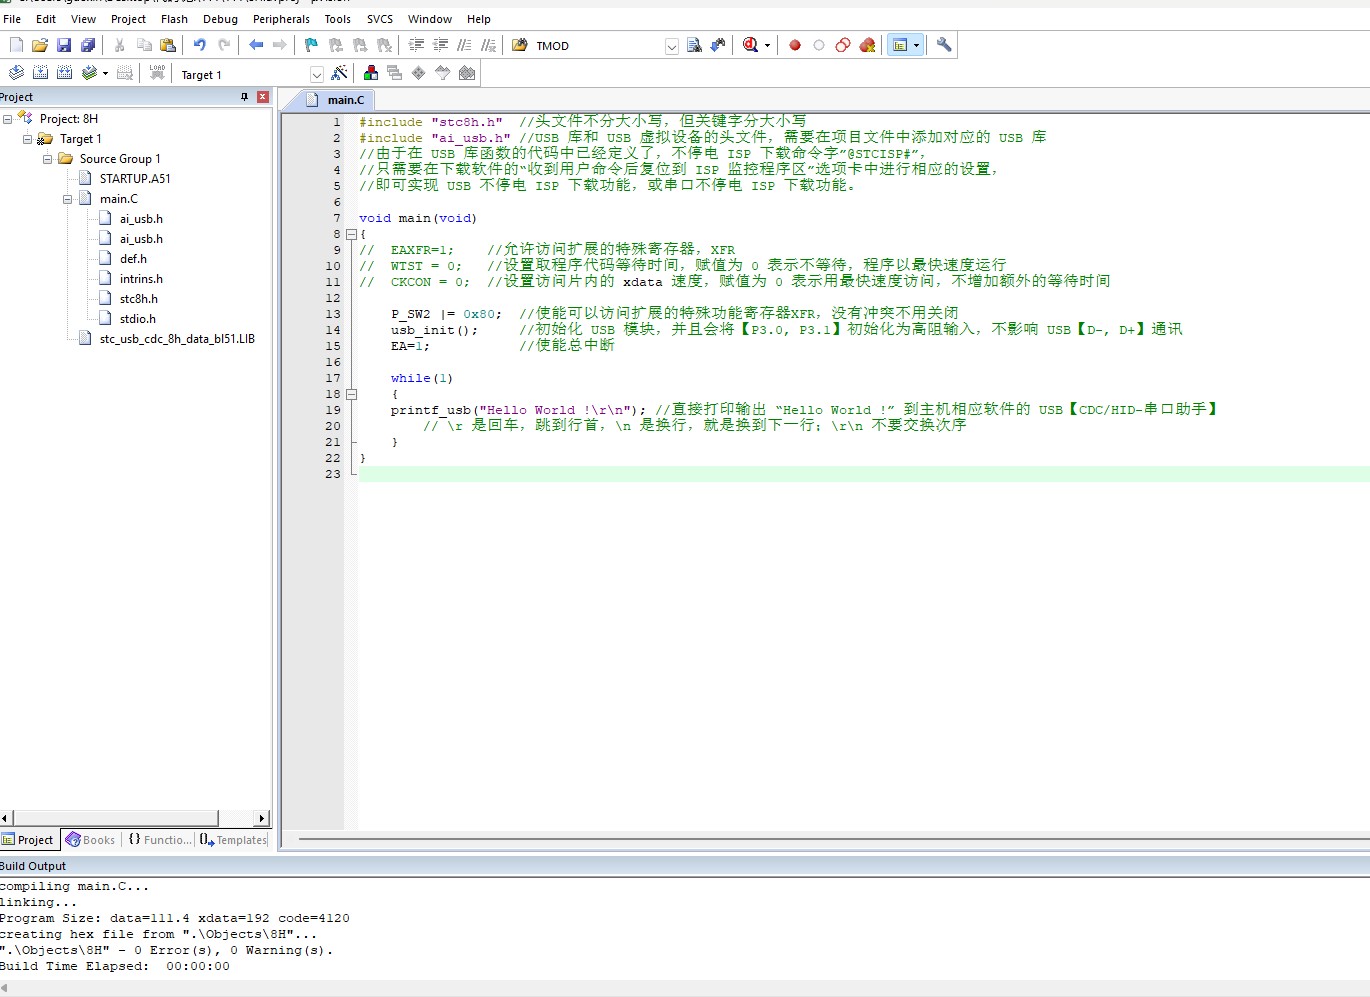Image resolution: width=1370 pixels, height=997 pixels.
Task: Open the Configuration wrench icon
Action: pos(944,45)
